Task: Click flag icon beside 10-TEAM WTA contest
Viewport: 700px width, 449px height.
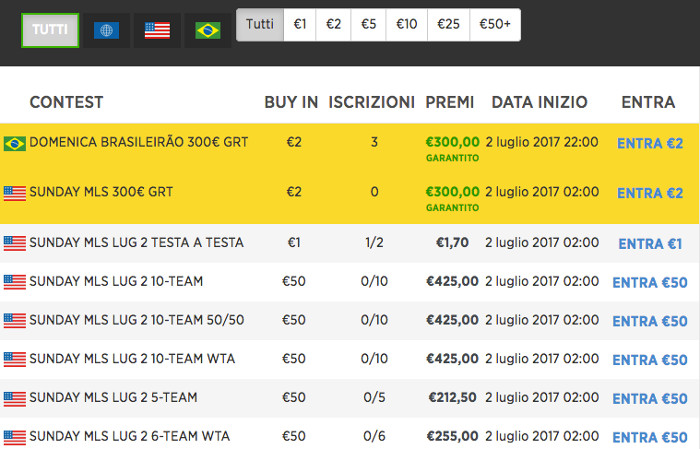Action: pyautogui.click(x=15, y=359)
